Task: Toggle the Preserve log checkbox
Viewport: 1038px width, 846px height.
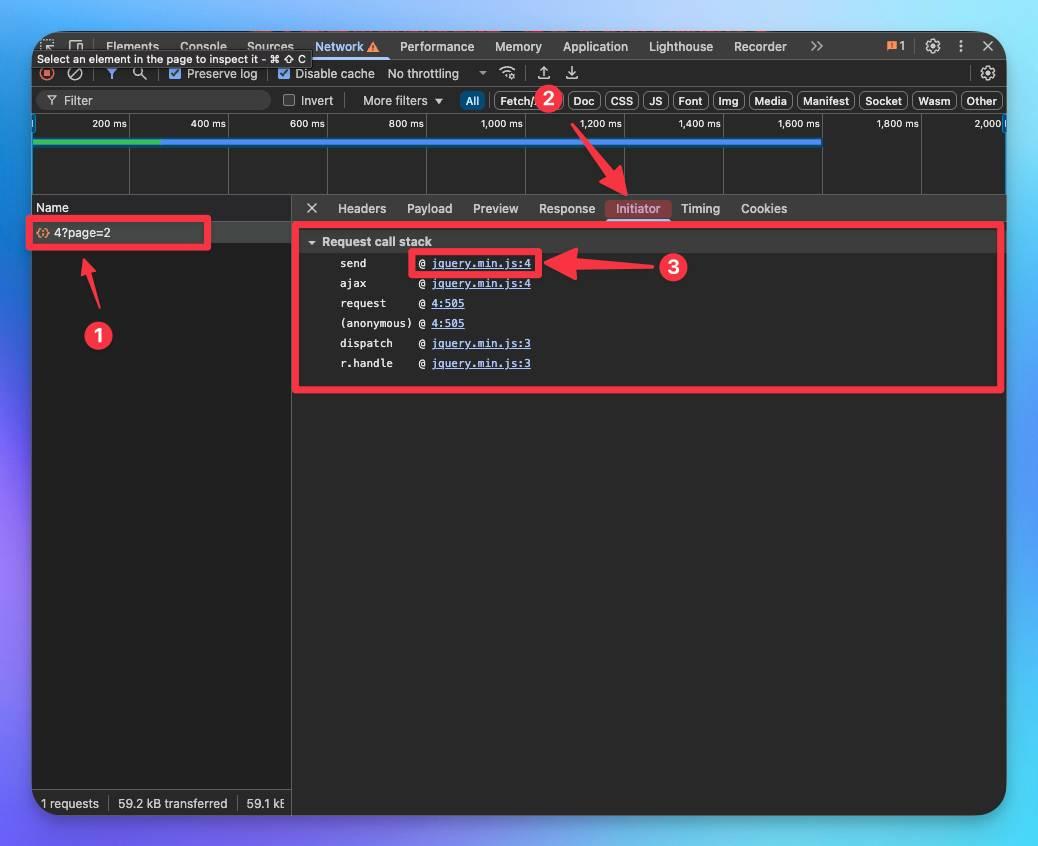Action: click(x=175, y=73)
